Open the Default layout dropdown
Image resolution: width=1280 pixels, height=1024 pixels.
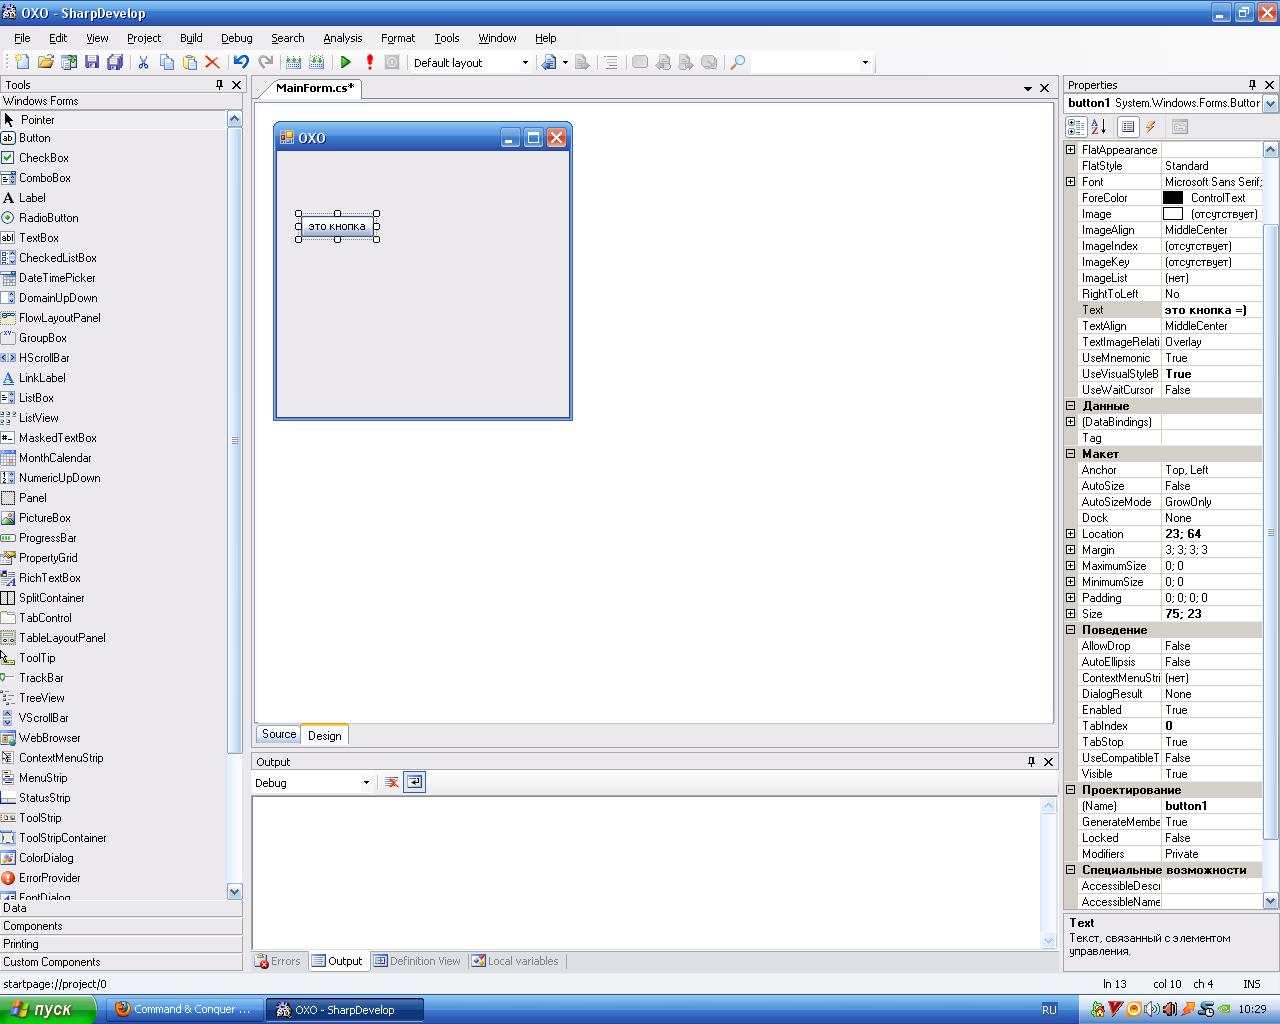(x=525, y=62)
